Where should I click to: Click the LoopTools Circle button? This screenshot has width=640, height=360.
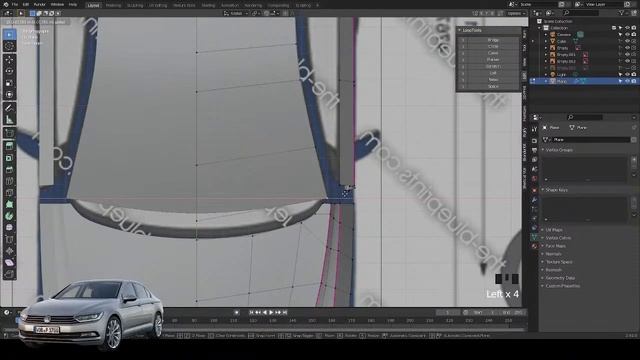coord(492,47)
